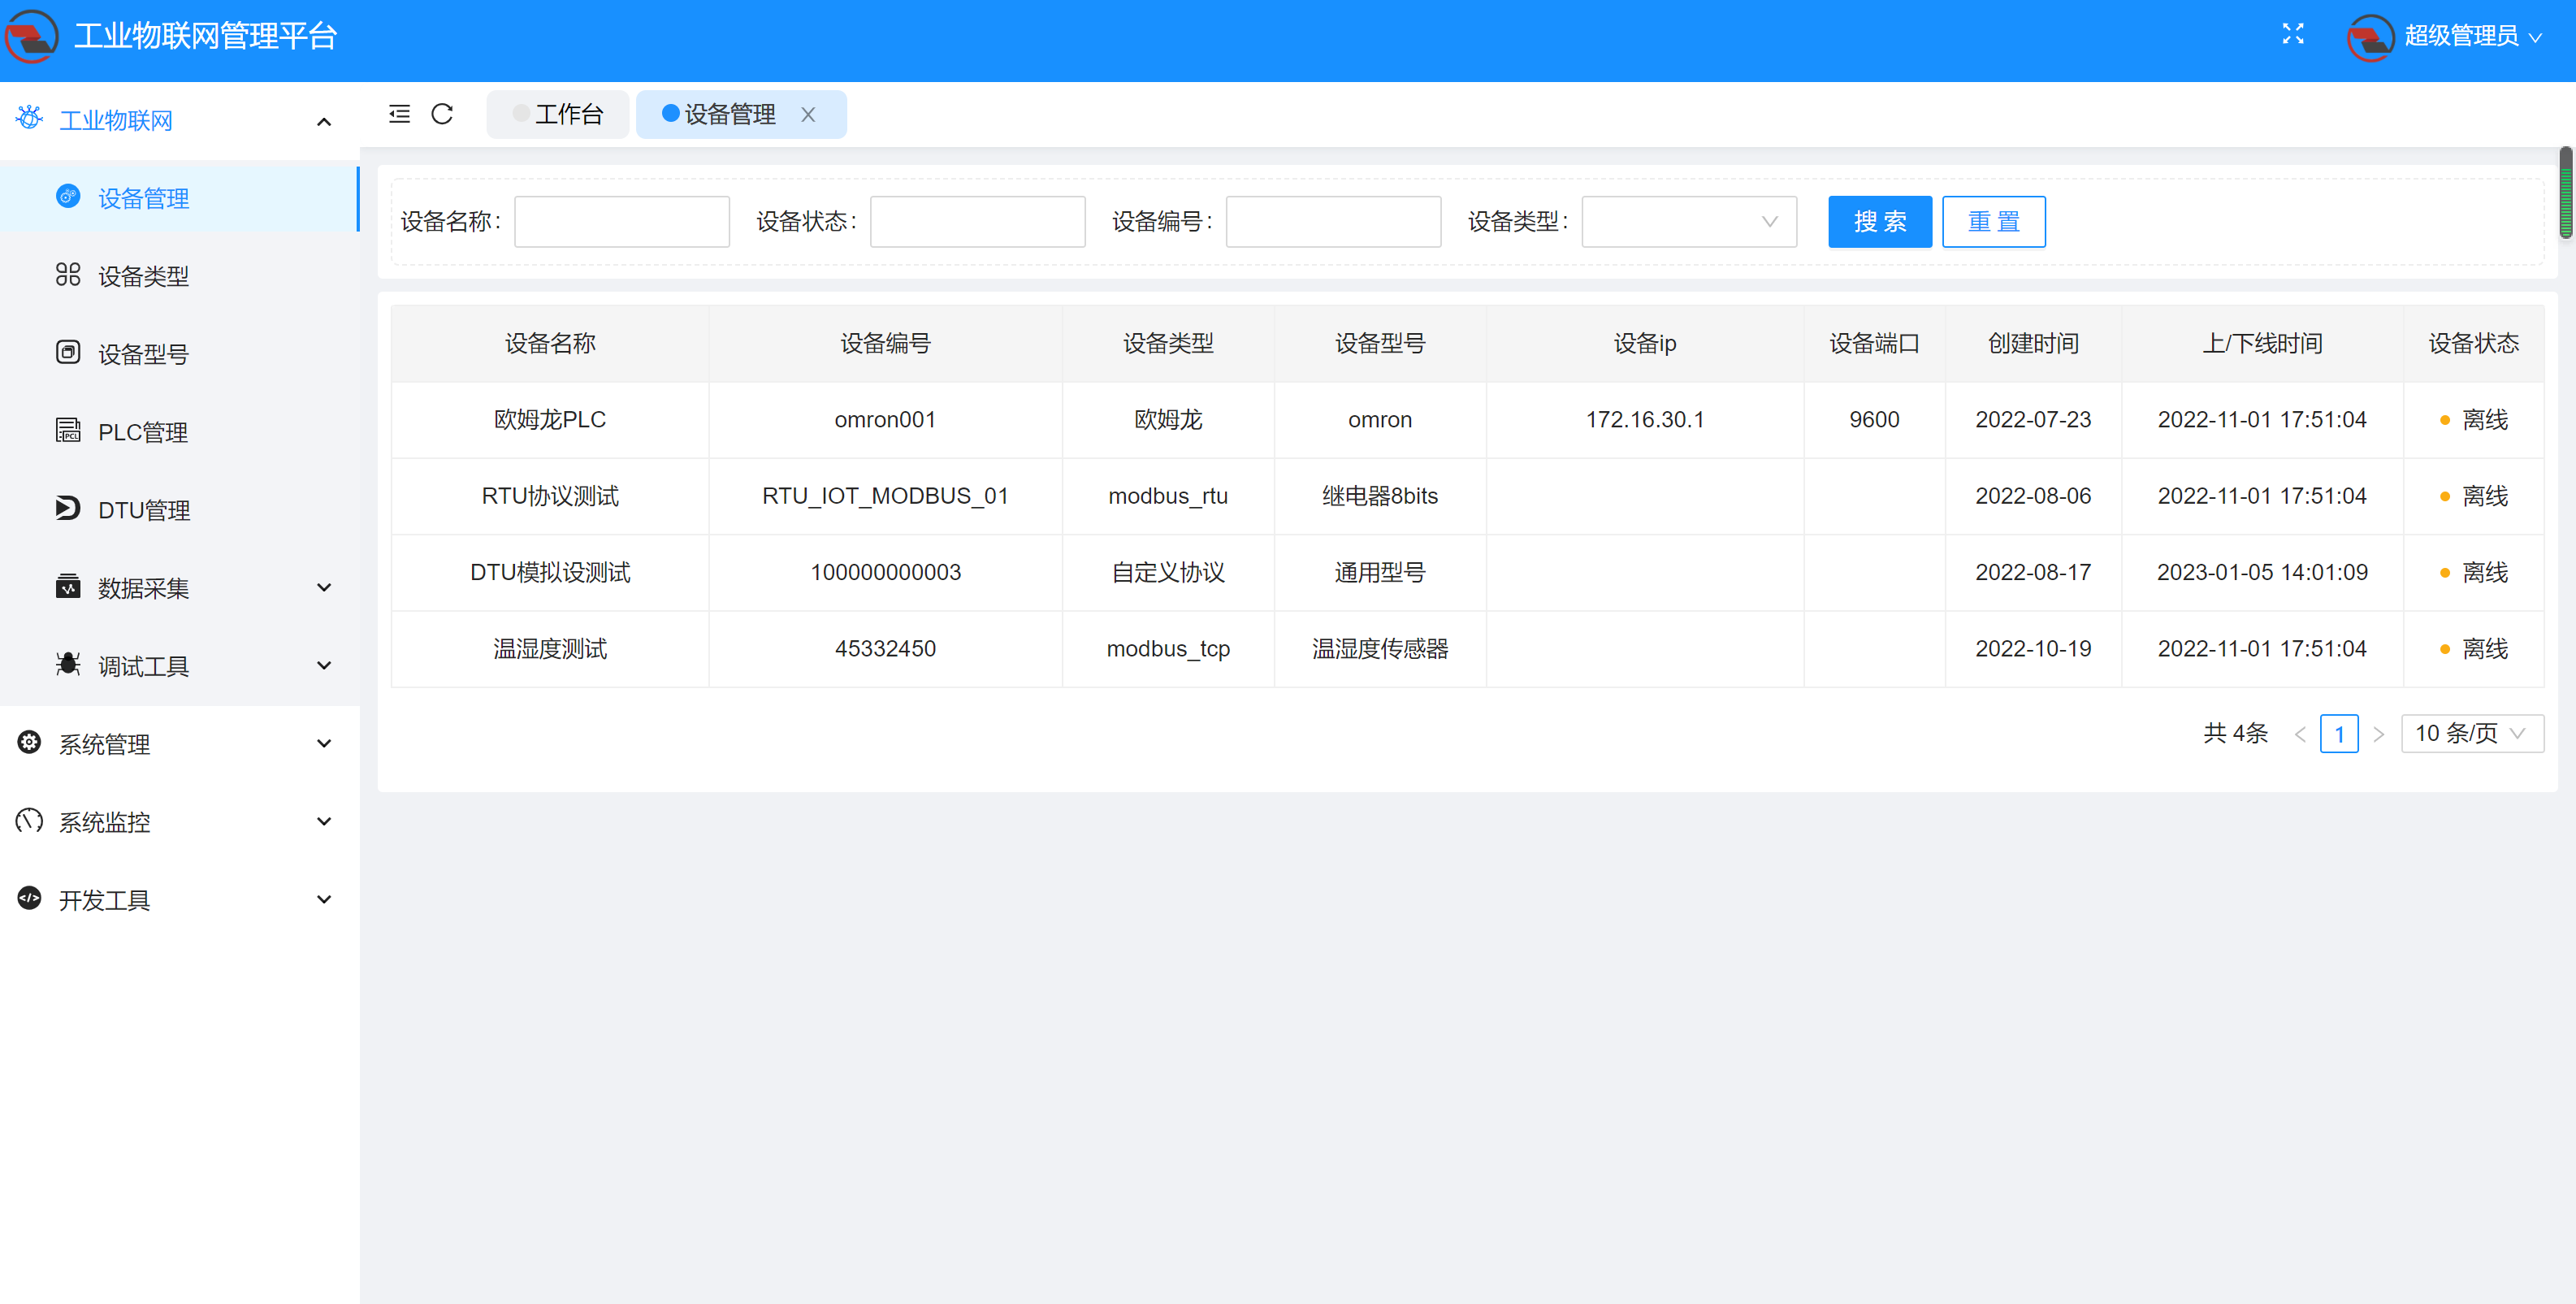Click the 上/下线时间 column header
The width and height of the screenshot is (2576, 1304).
(x=2262, y=344)
